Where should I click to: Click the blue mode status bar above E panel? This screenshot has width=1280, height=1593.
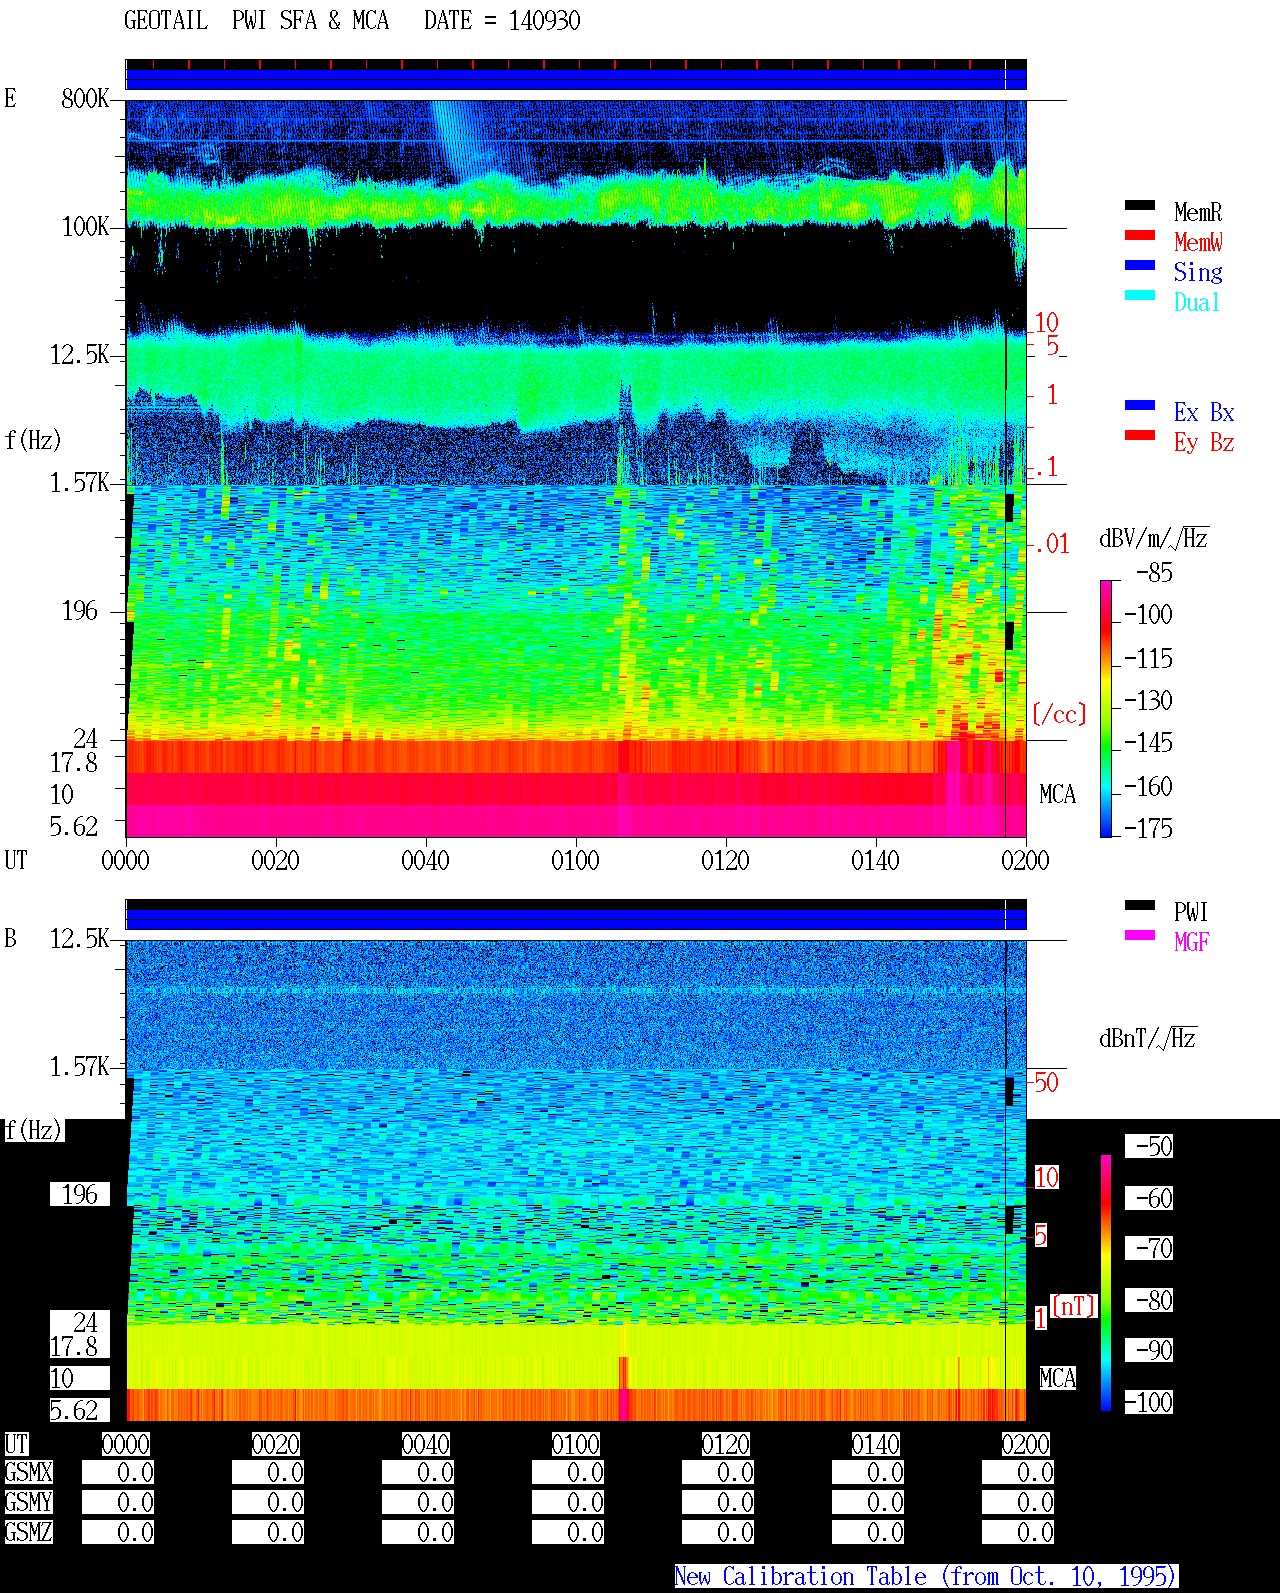(576, 78)
